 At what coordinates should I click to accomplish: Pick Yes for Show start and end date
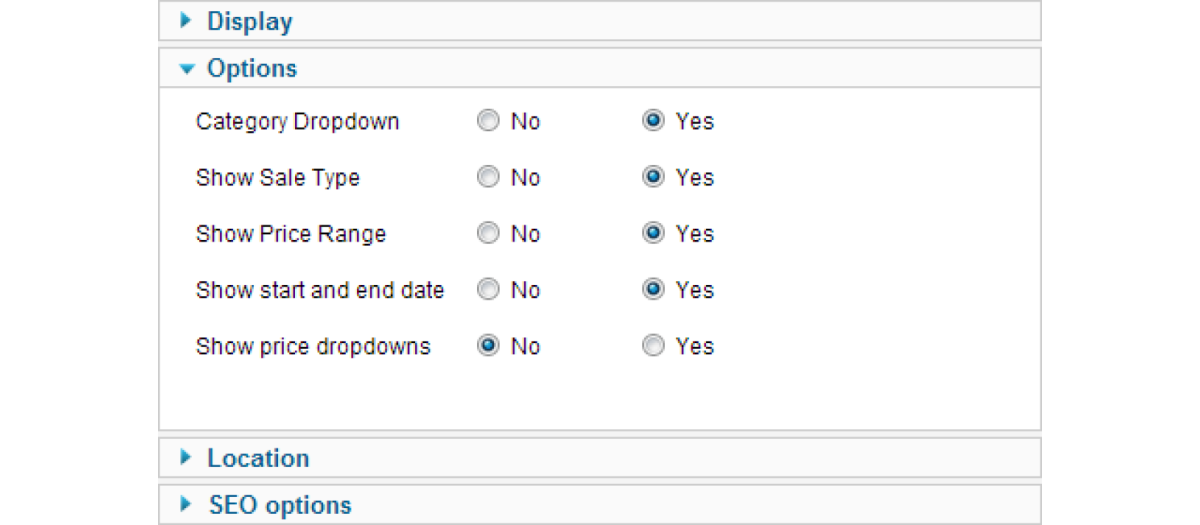[x=654, y=290]
